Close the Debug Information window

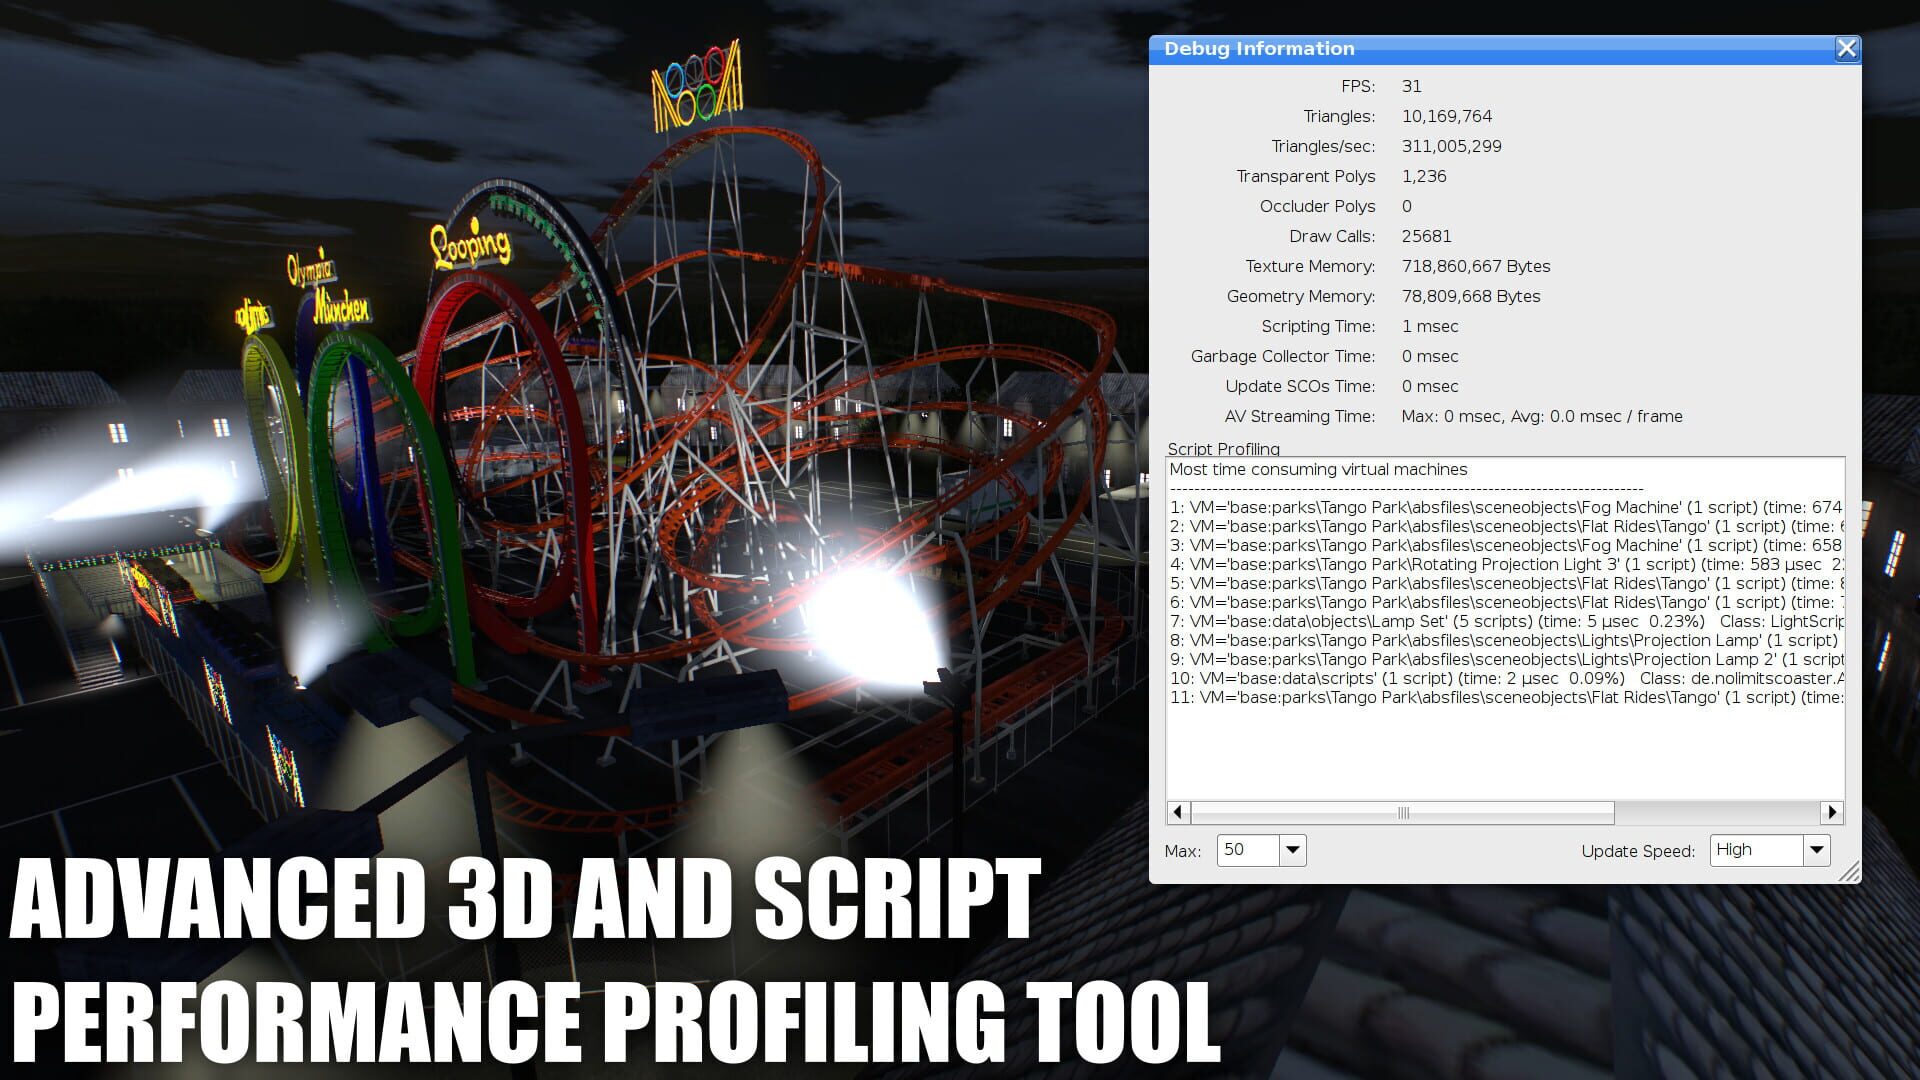(1846, 48)
